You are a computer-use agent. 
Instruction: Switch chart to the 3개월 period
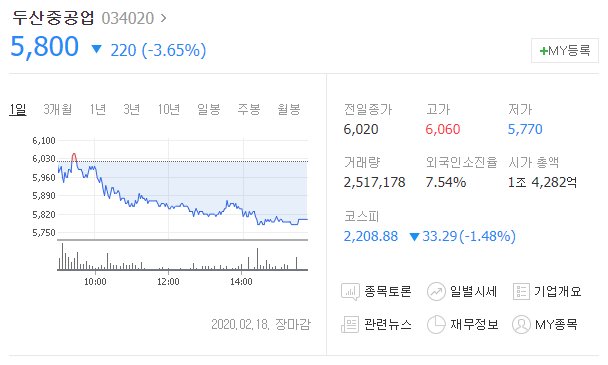[x=57, y=109]
